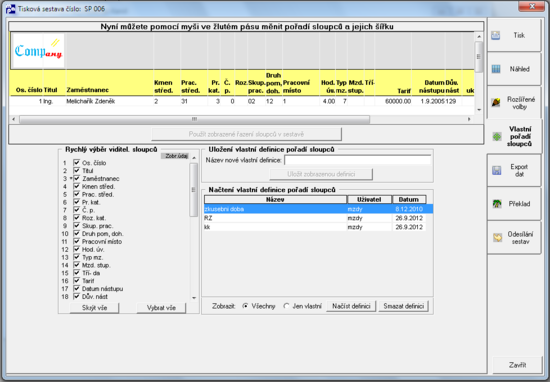The width and height of the screenshot is (550, 382).
Task: Toggle the Zaměstnanec column checkbox
Action: click(76, 178)
